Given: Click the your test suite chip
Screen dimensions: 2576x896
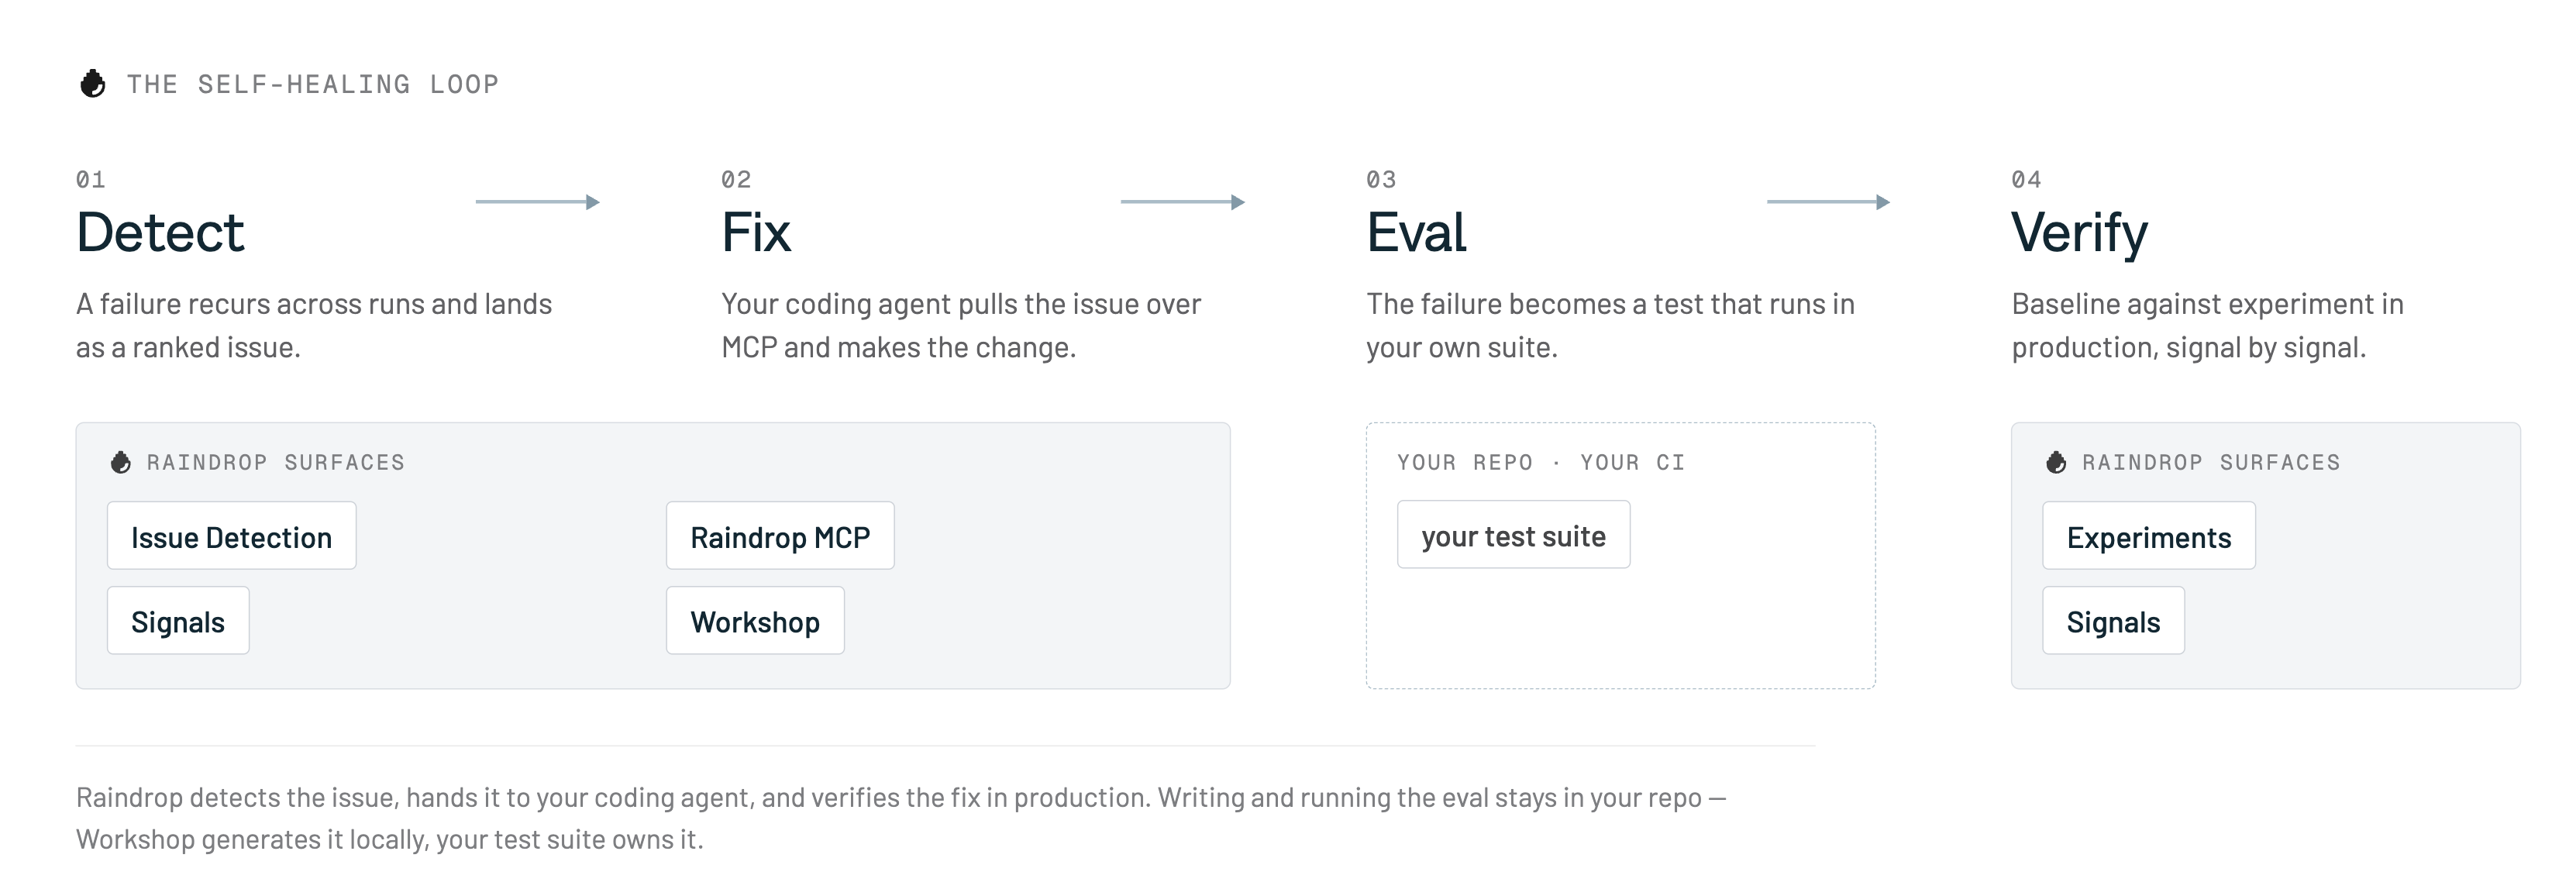Looking at the screenshot, I should pyautogui.click(x=1514, y=535).
